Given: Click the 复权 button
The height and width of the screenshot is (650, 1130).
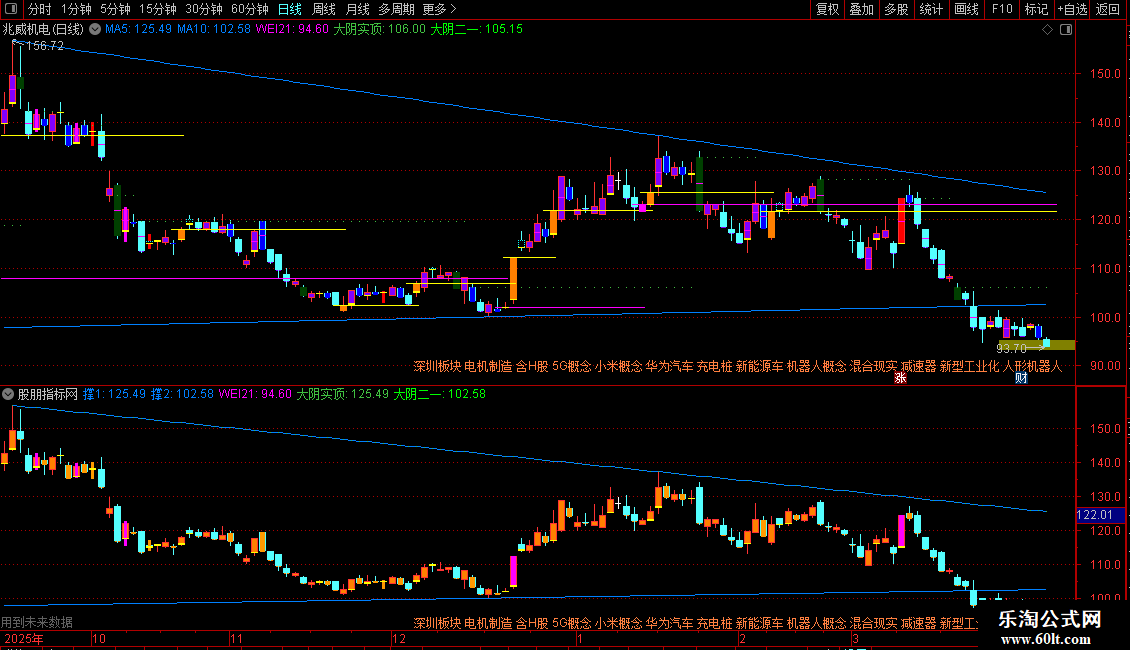Looking at the screenshot, I should point(827,9).
